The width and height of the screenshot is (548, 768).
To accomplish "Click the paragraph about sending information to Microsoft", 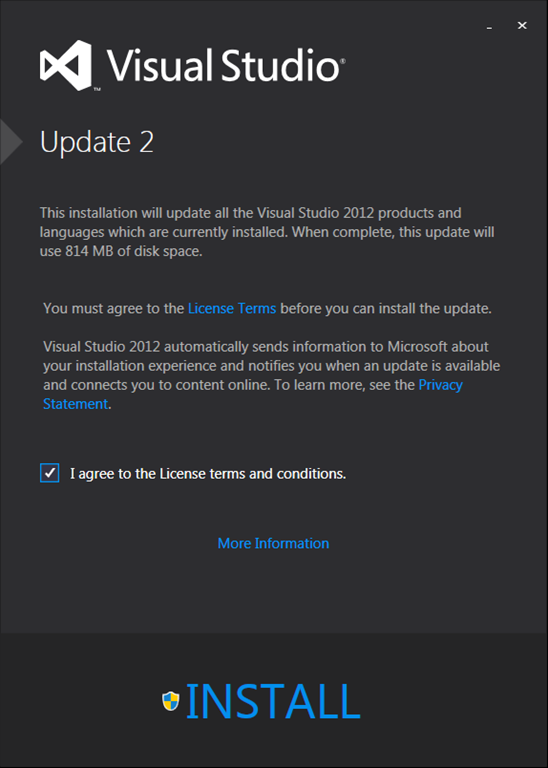I will point(272,375).
